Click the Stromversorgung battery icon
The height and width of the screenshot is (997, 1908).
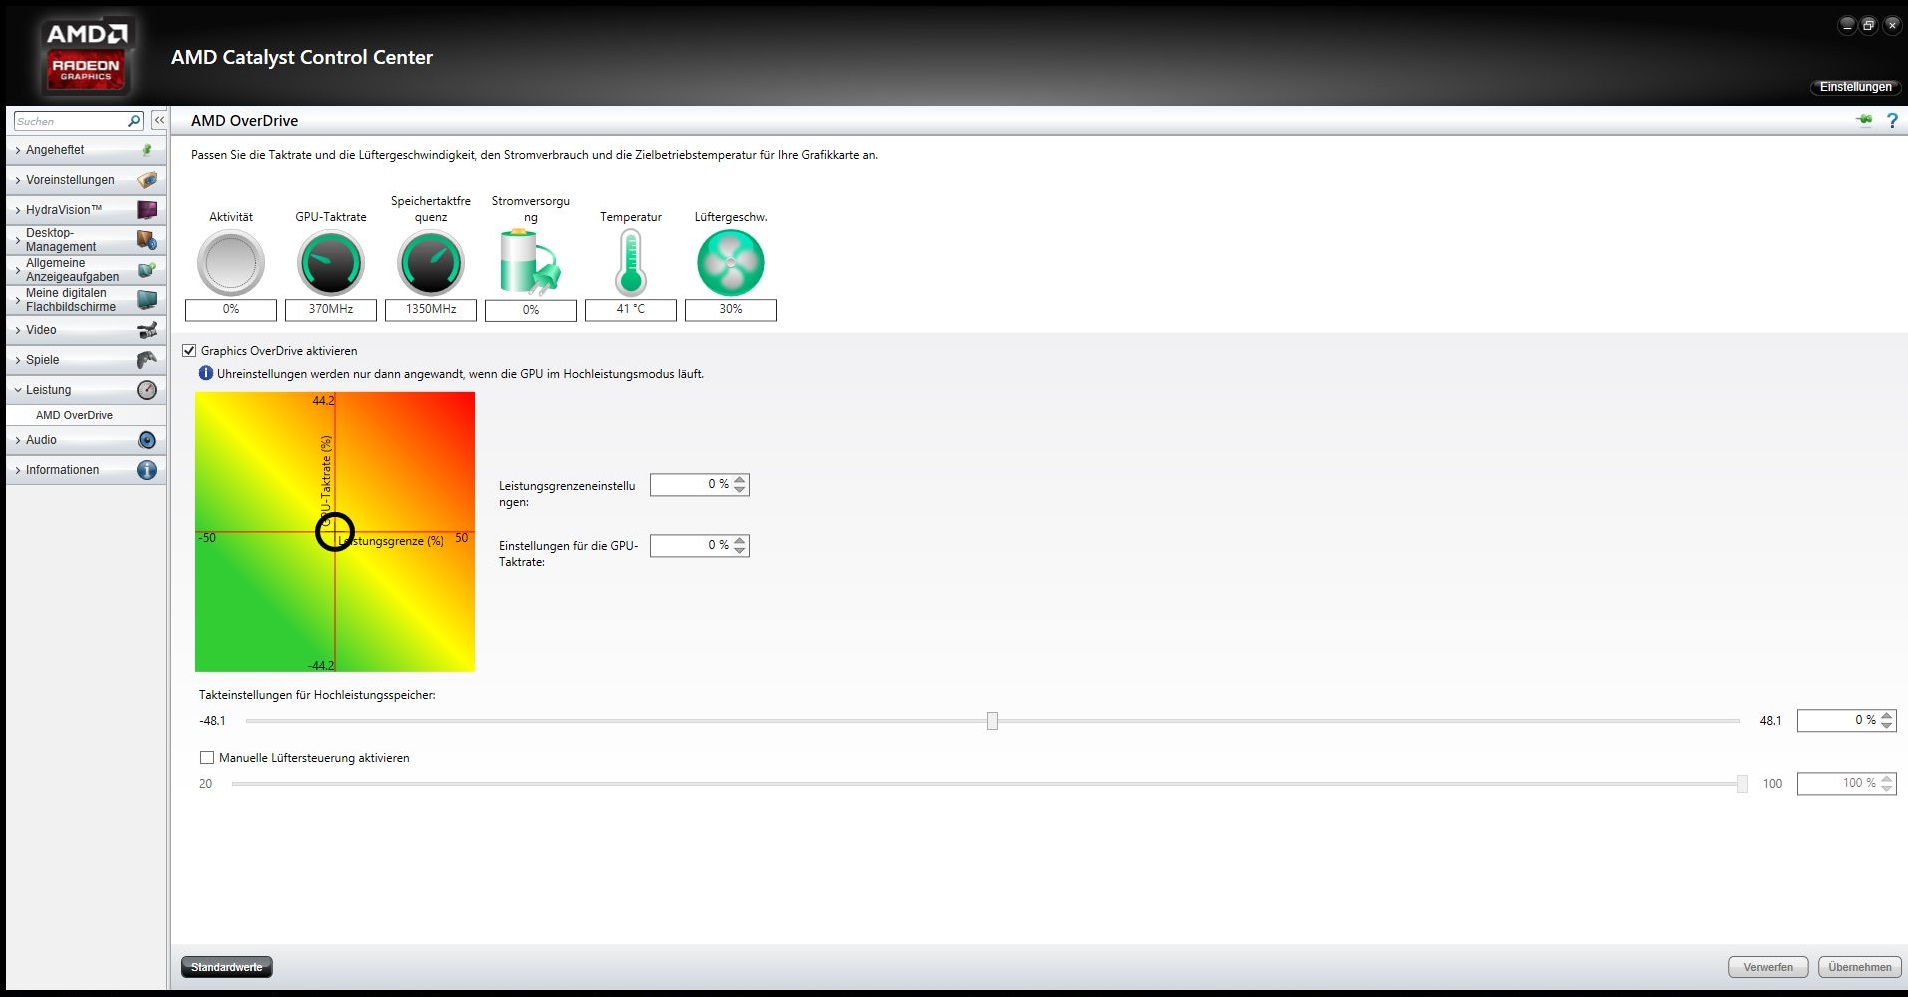pyautogui.click(x=530, y=262)
